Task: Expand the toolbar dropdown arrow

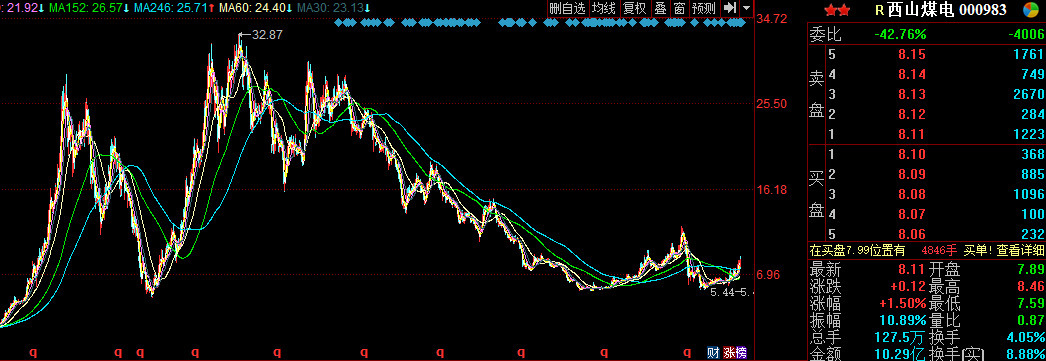Action: 746,8
